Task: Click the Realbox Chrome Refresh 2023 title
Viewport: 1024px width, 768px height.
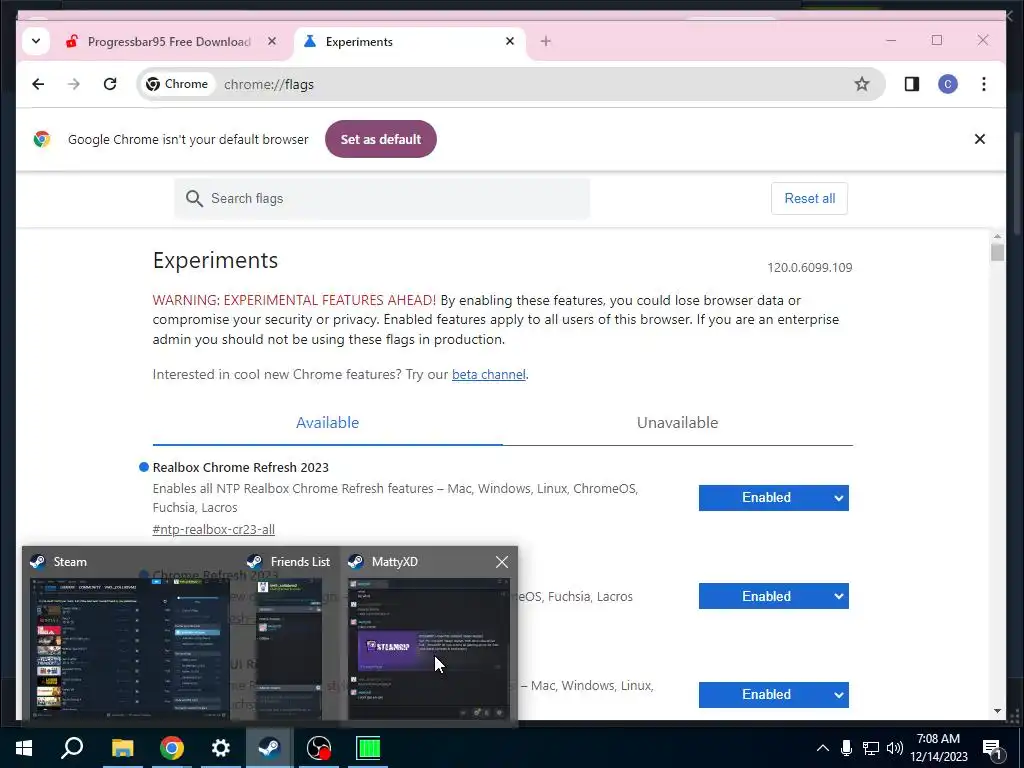Action: [240, 468]
